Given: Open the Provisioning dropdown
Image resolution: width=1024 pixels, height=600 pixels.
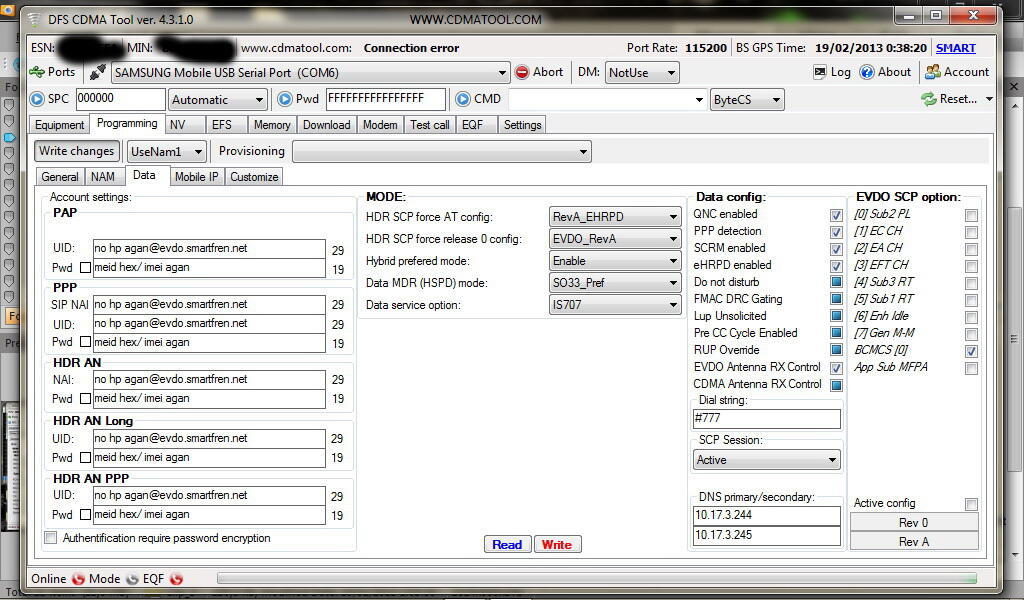Looking at the screenshot, I should point(441,151).
